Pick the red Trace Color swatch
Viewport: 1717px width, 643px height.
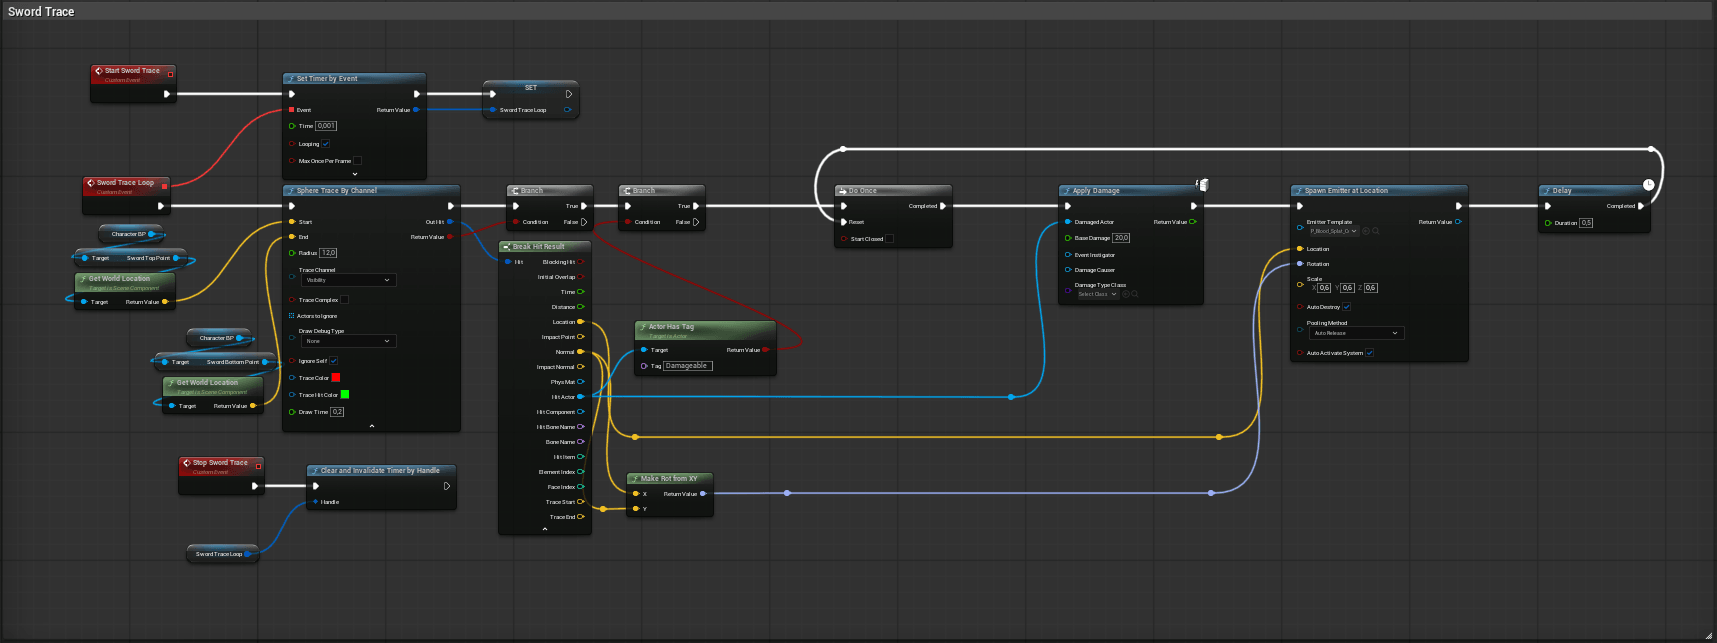pyautogui.click(x=336, y=378)
